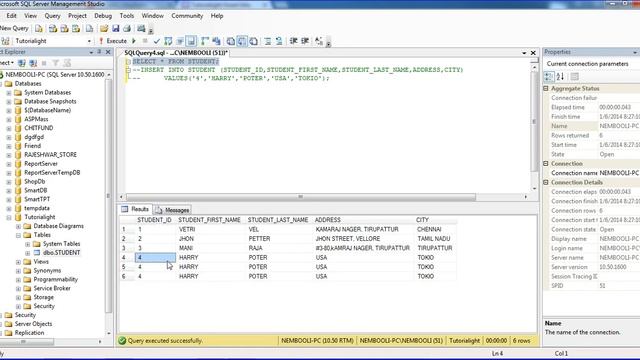Expand the System Databases node
640x360 pixels.
9,93
